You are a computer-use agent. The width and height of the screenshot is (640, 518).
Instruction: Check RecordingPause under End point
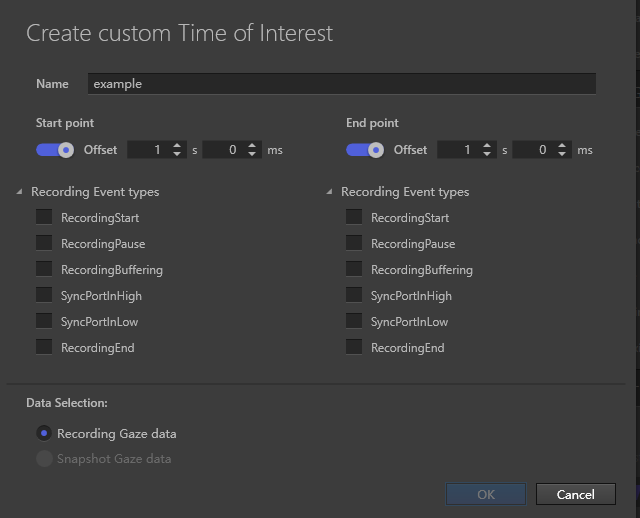[x=354, y=243]
